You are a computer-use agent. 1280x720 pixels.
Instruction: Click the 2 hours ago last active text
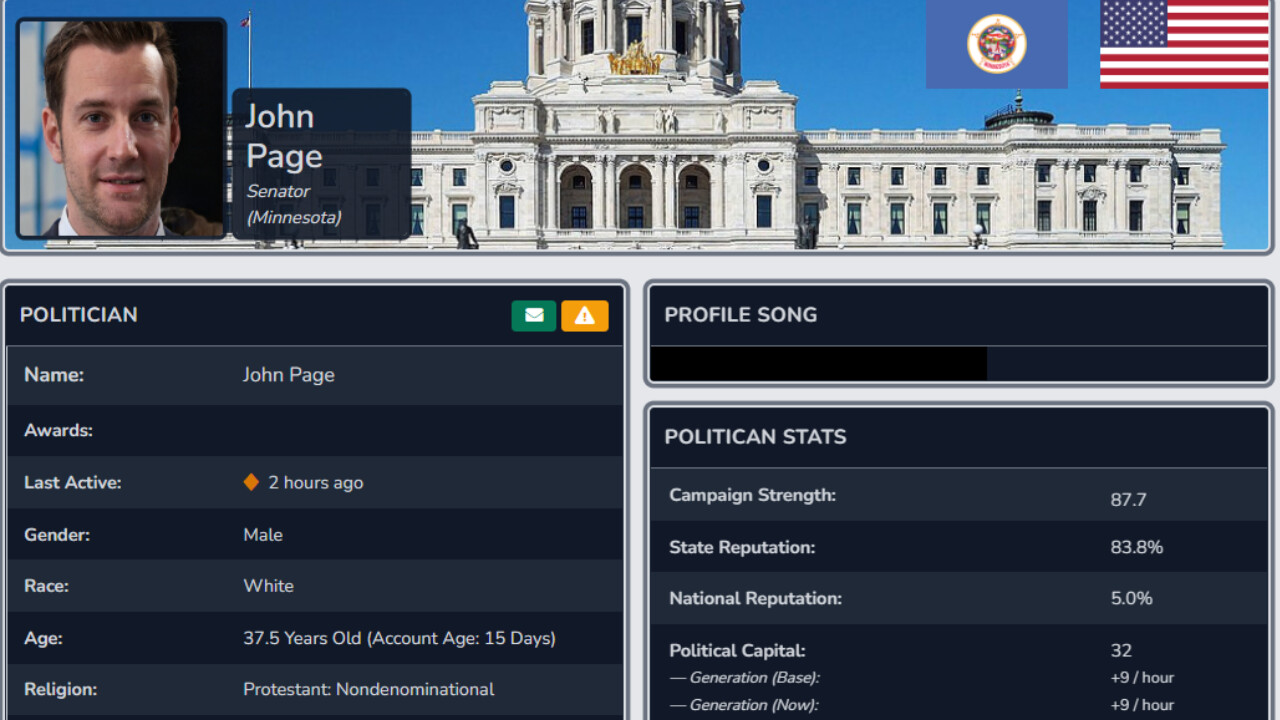tap(314, 482)
